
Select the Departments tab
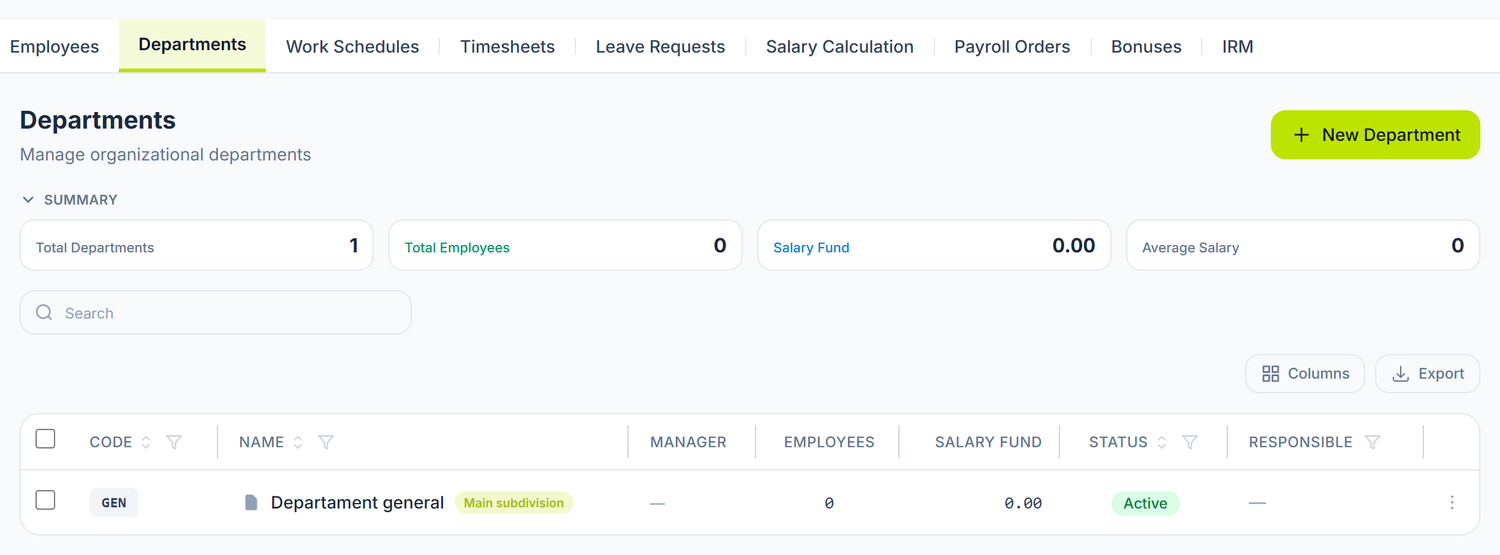pyautogui.click(x=192, y=45)
